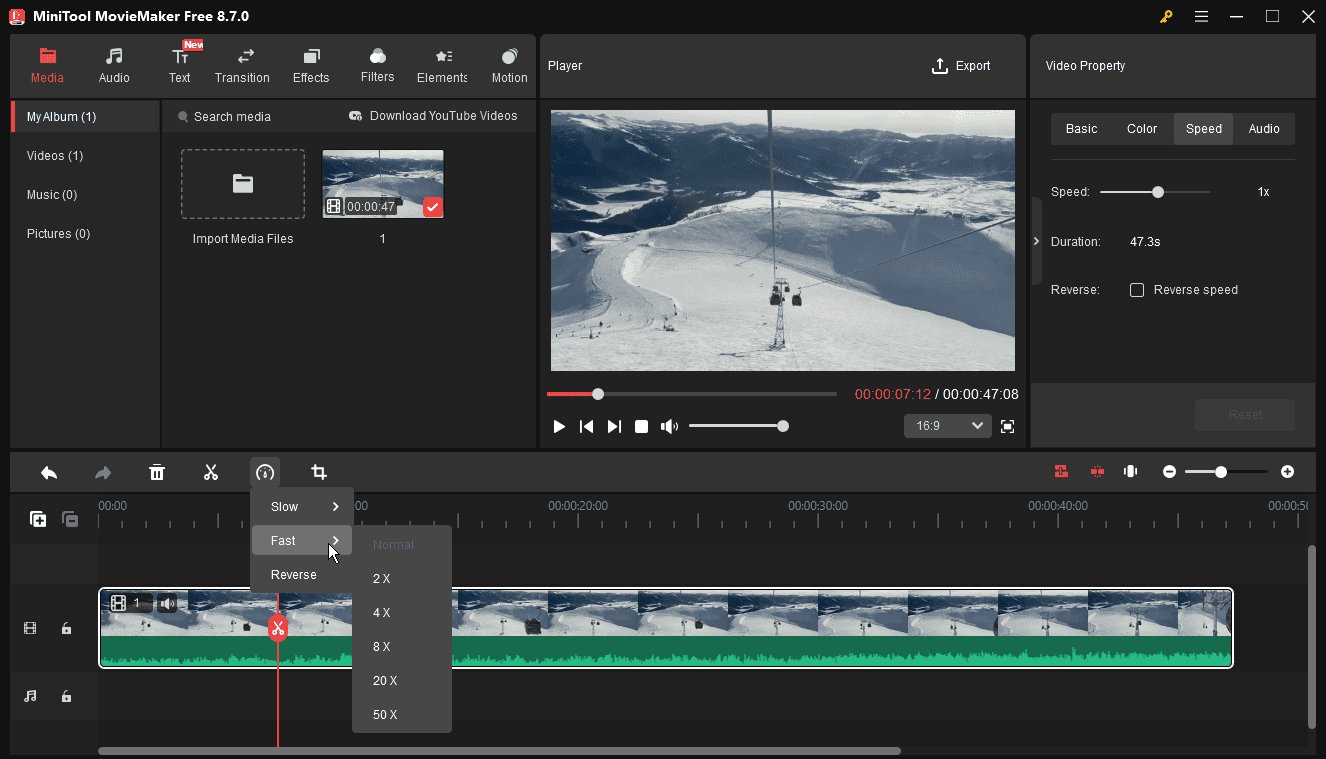Click the red scissors on playhead

(x=278, y=628)
